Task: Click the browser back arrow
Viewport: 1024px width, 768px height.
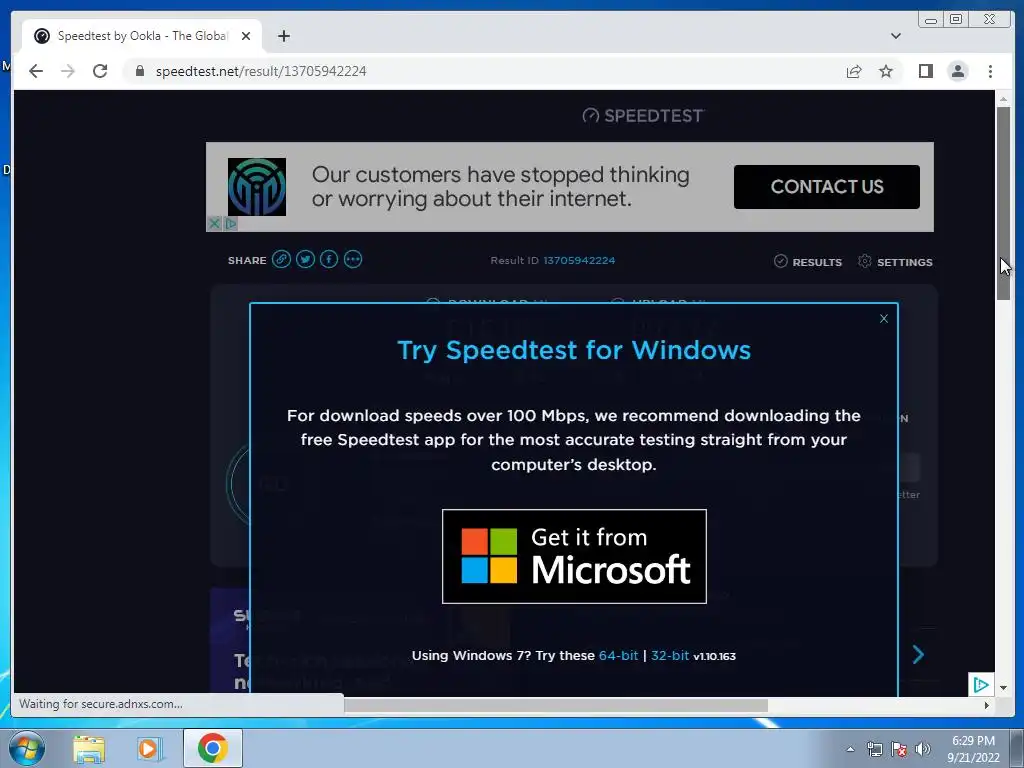Action: pos(36,71)
